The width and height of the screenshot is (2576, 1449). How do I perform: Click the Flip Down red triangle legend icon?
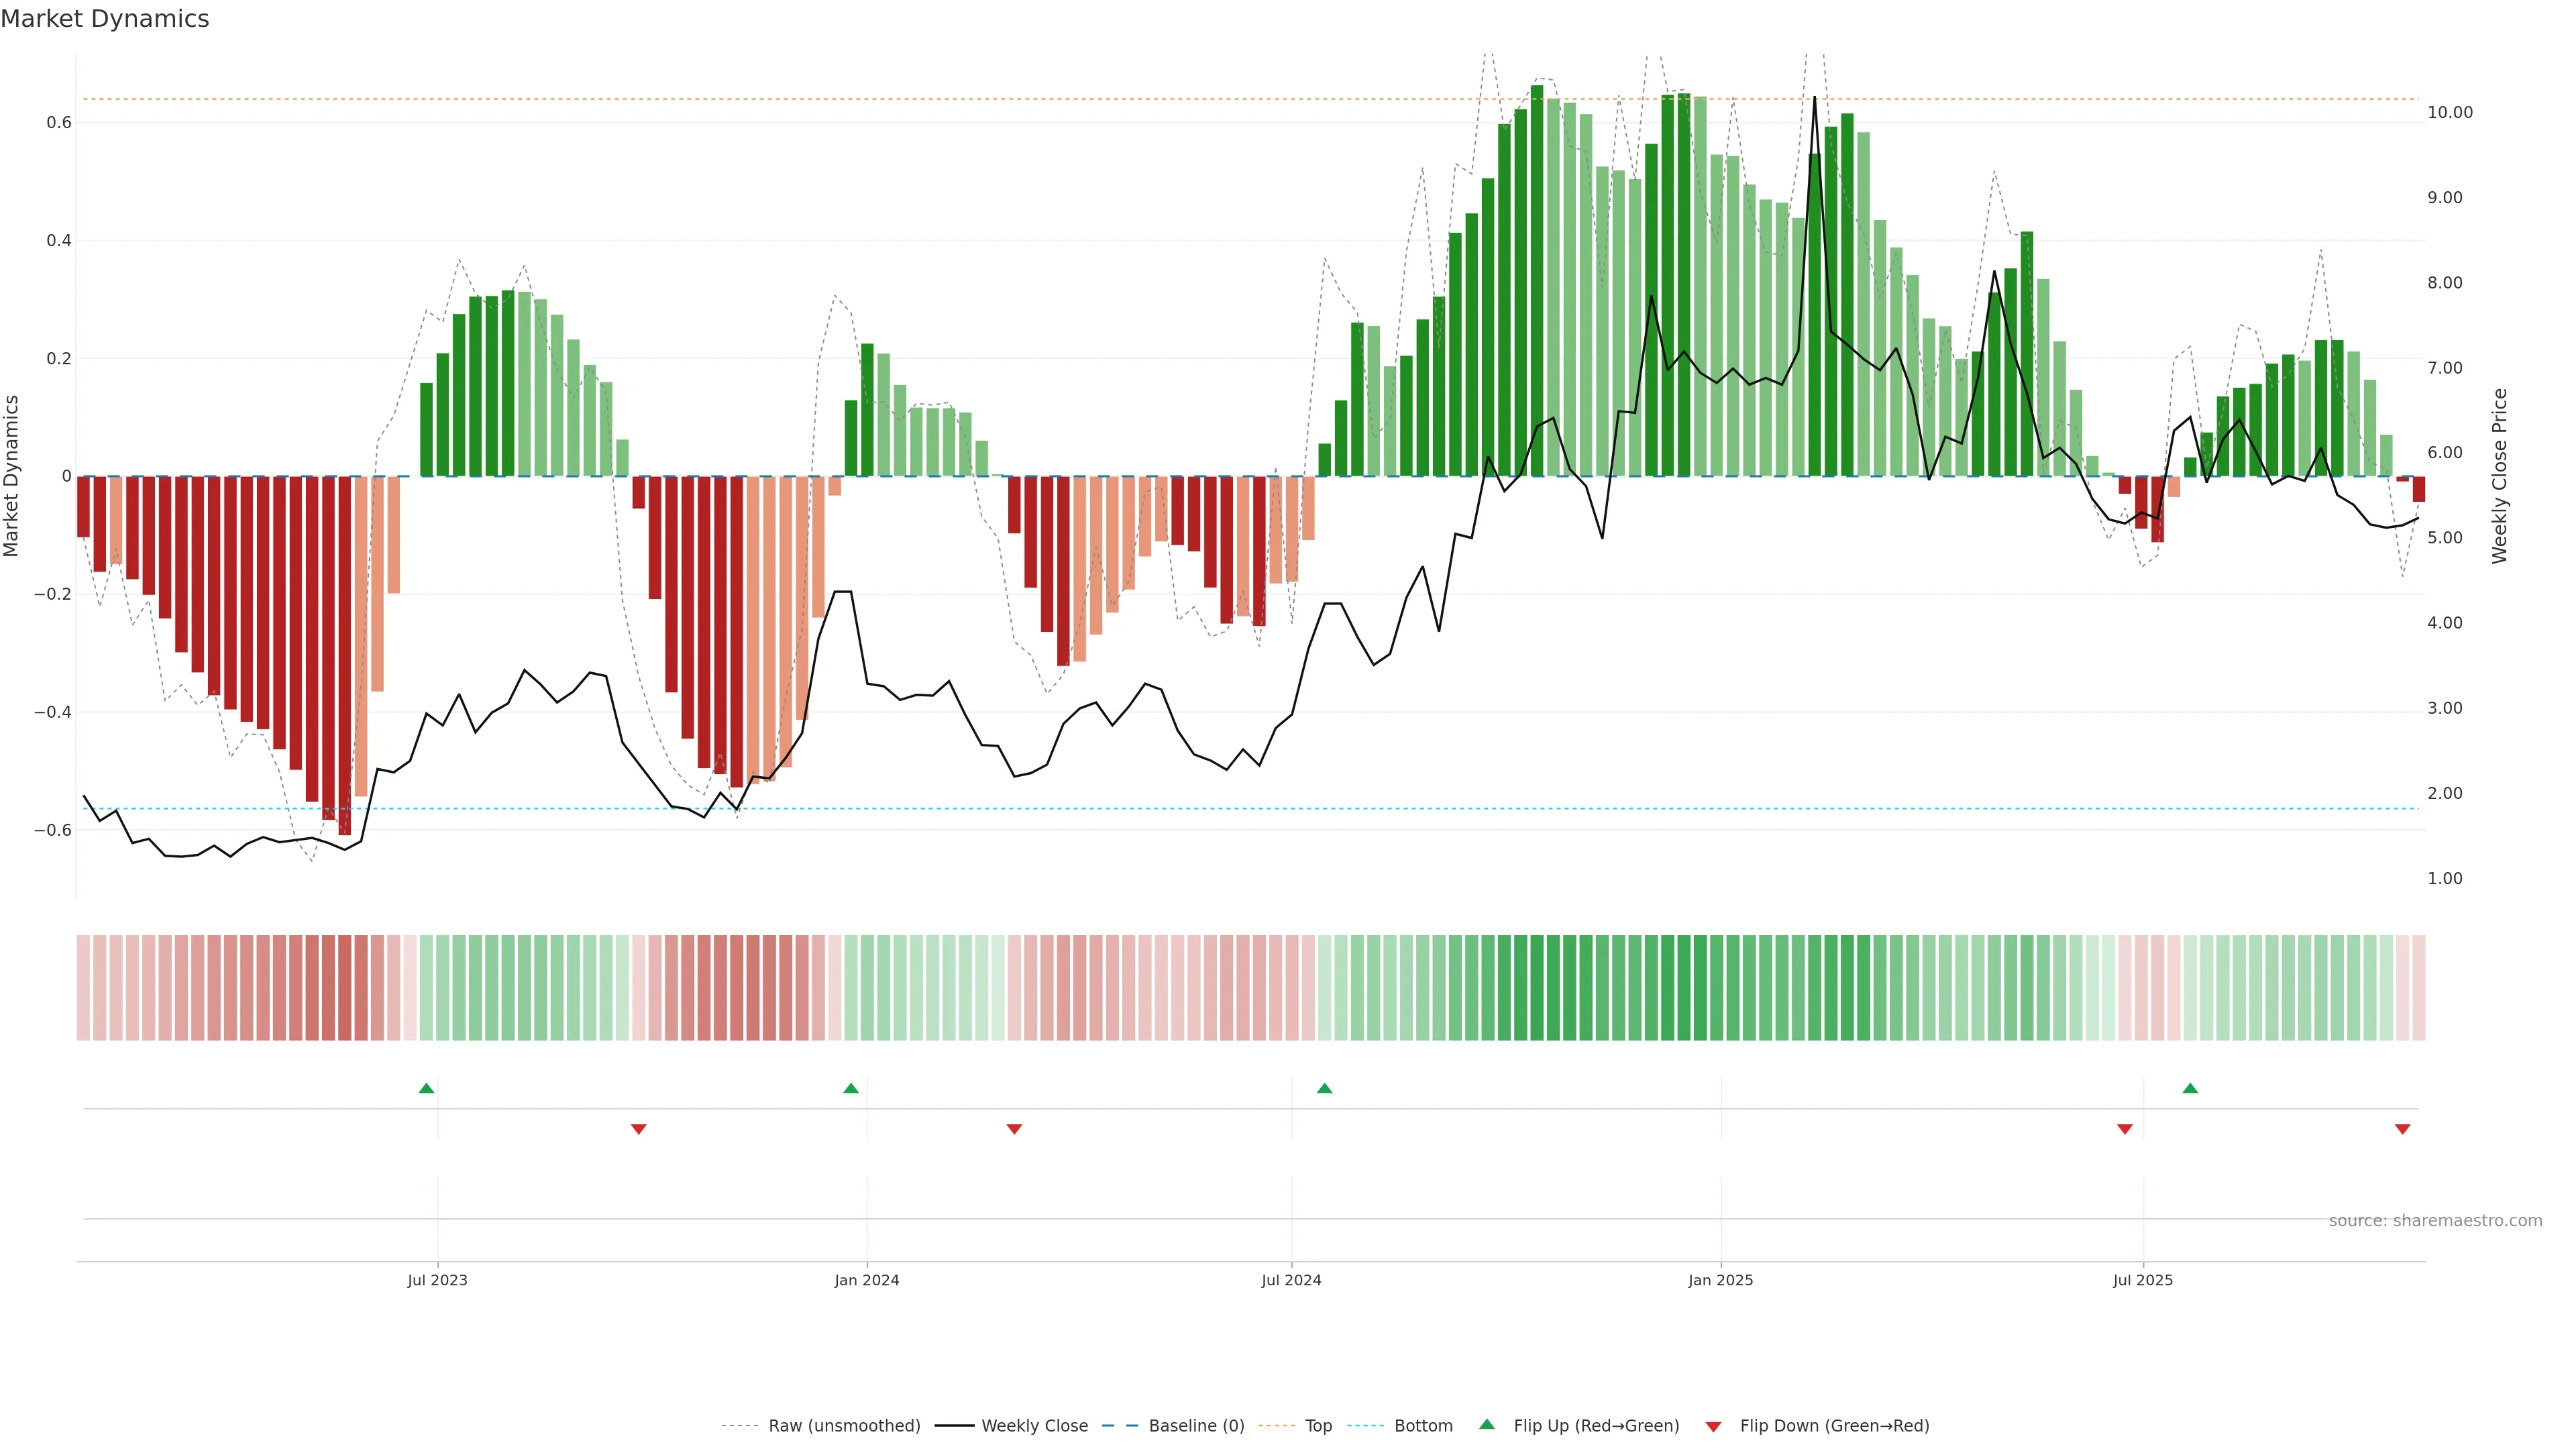1713,1426
